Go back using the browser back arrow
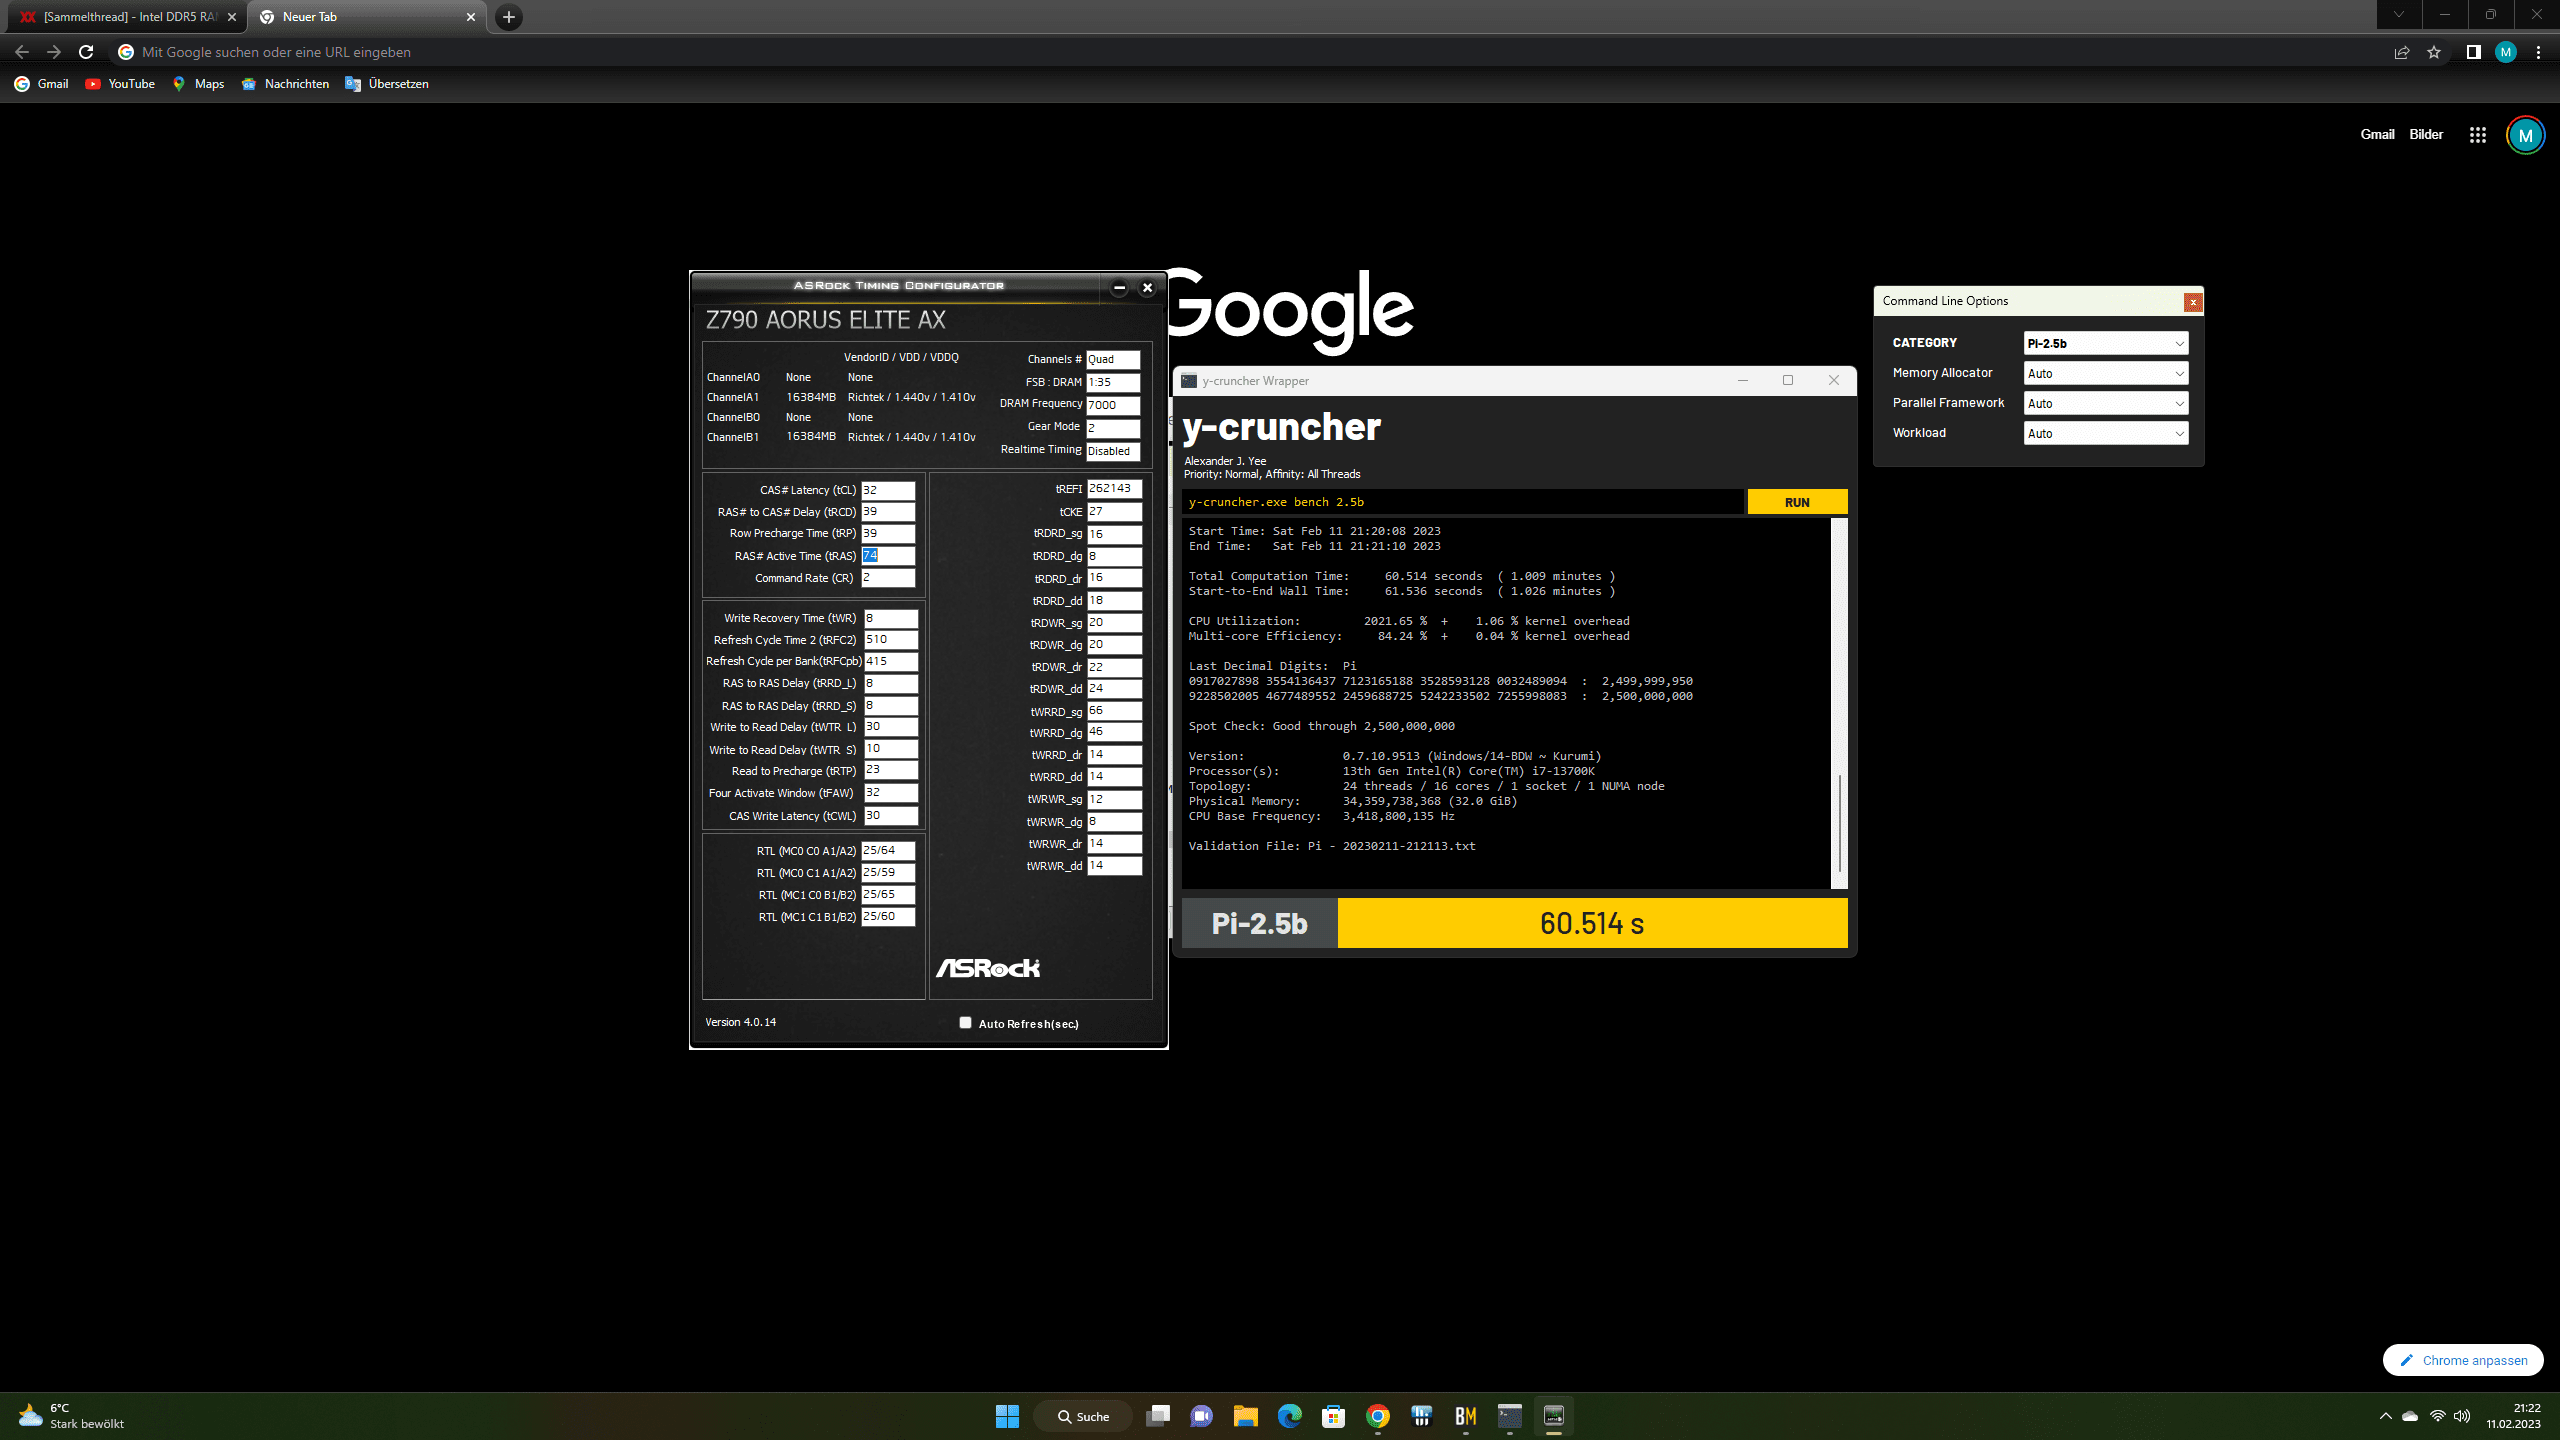Screen dimensions: 2560x1440 [22, 52]
